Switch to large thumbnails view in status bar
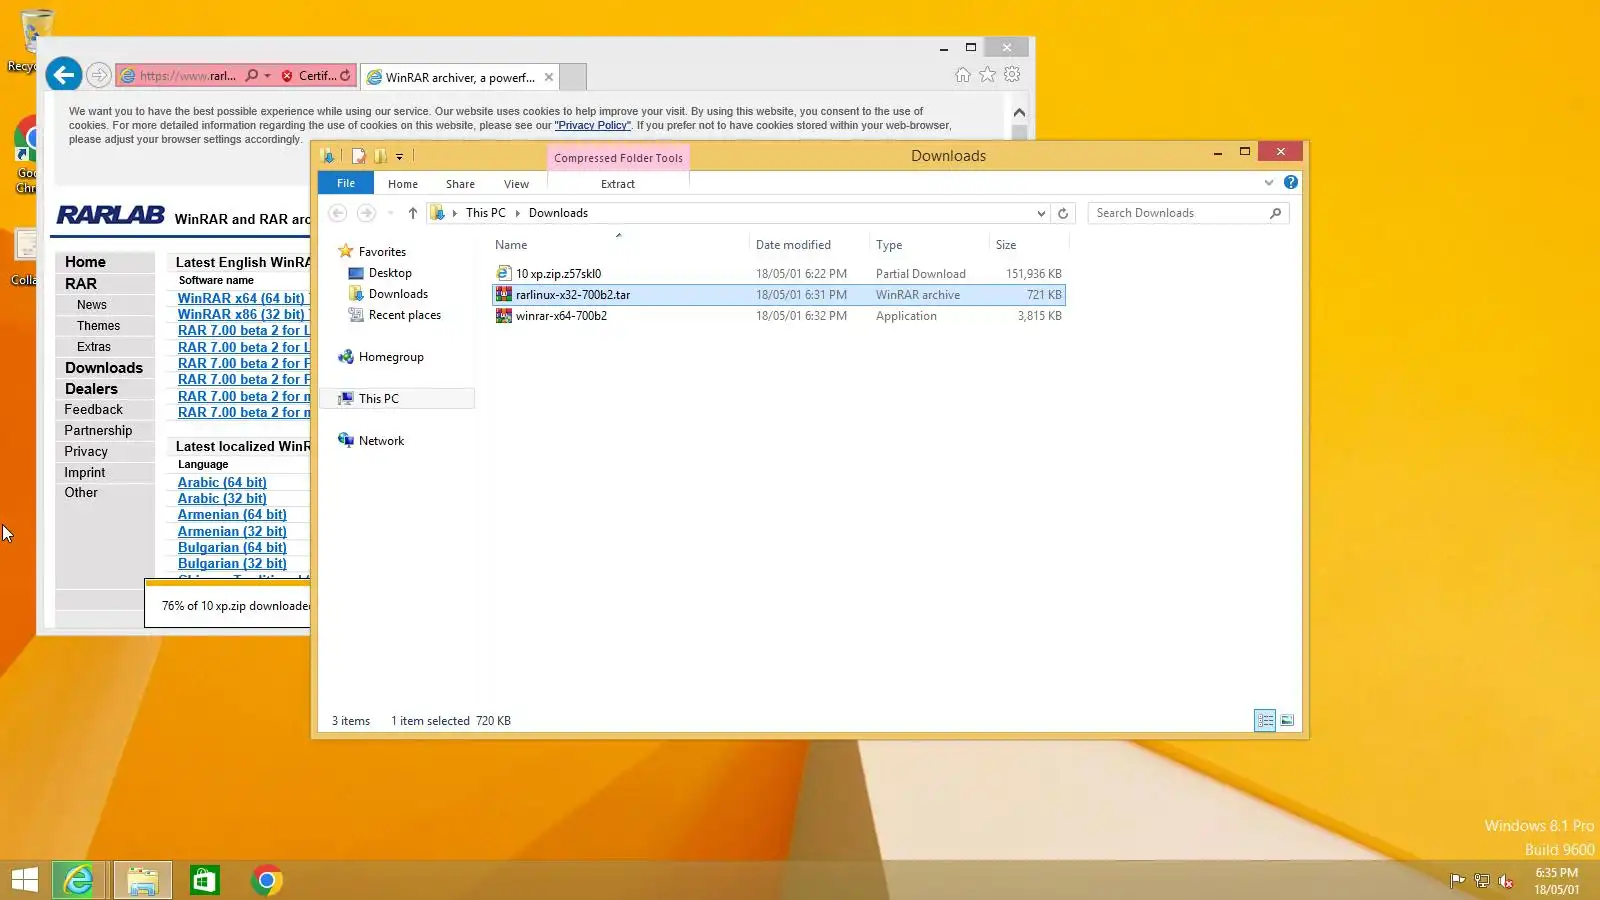This screenshot has width=1600, height=900. [x=1287, y=720]
